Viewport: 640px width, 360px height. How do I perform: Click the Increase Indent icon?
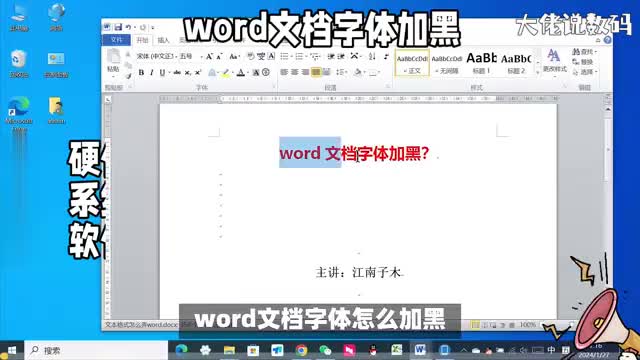coord(341,56)
